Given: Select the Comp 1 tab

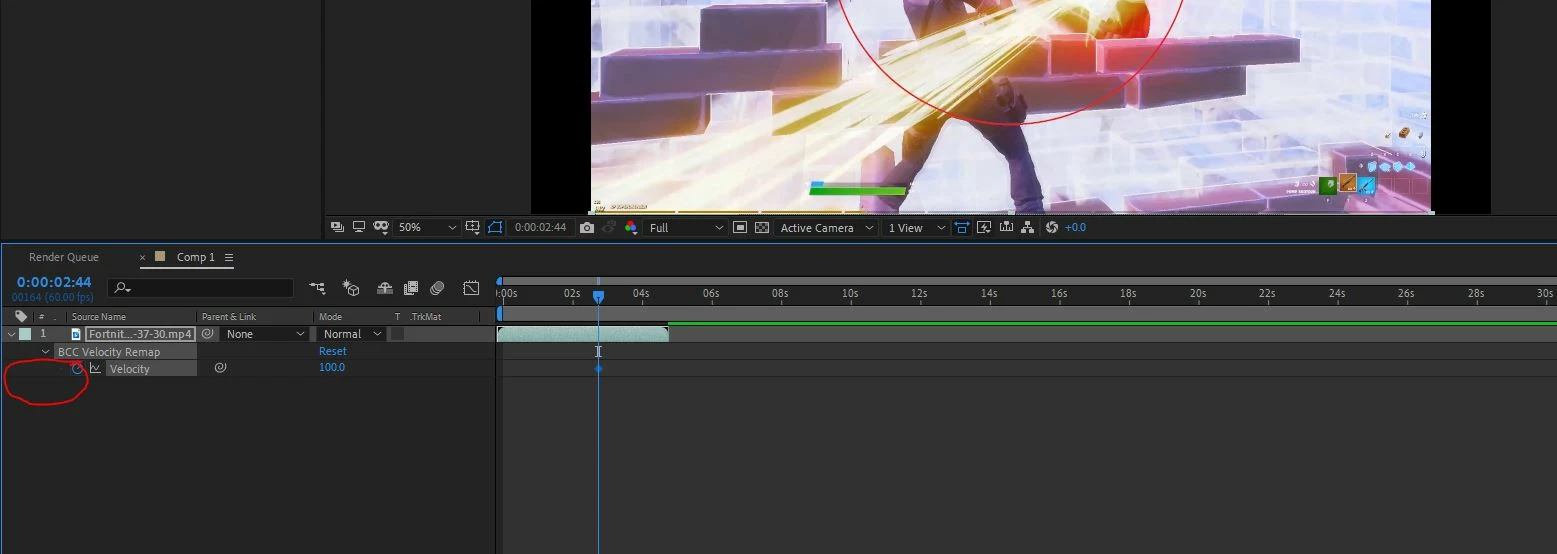Looking at the screenshot, I should [196, 257].
